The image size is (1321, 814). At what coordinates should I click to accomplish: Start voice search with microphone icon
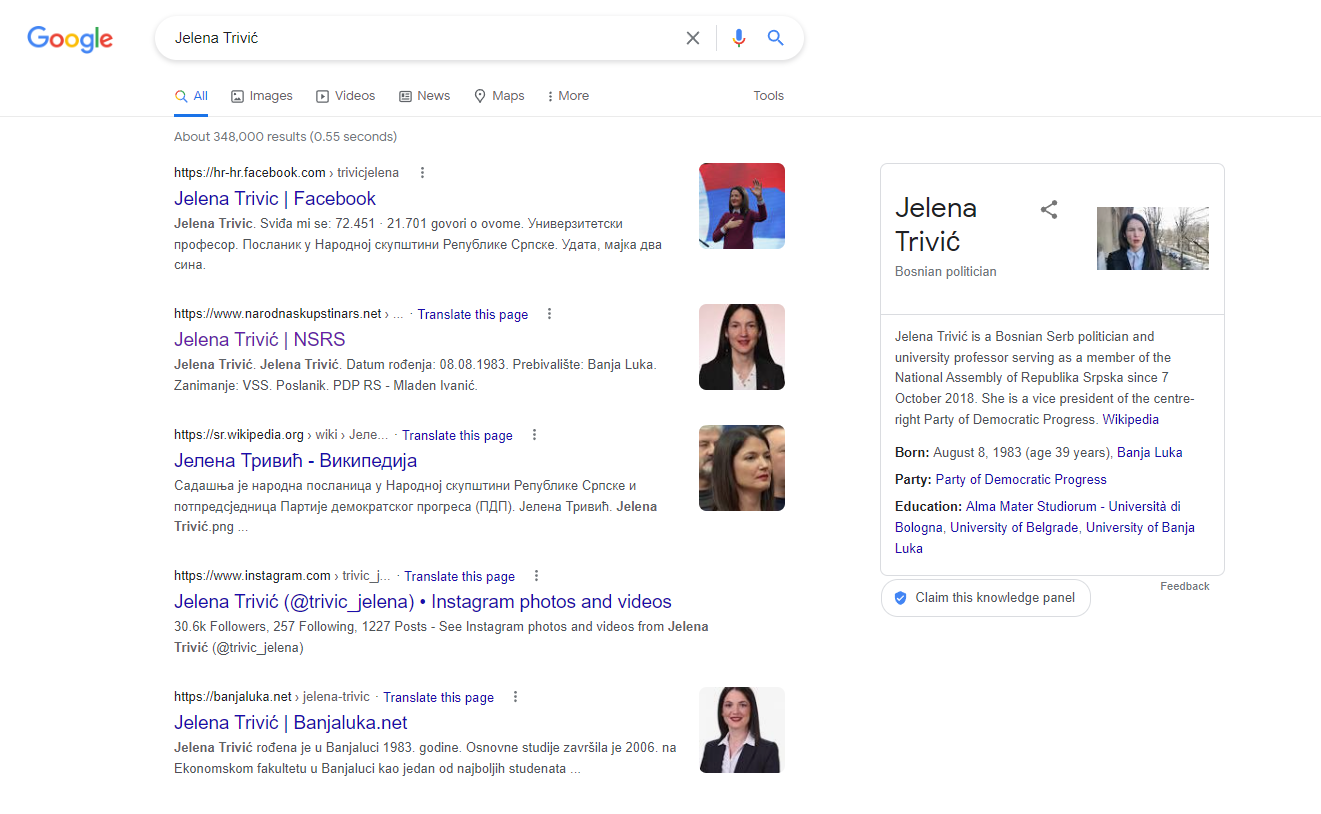pyautogui.click(x=739, y=38)
